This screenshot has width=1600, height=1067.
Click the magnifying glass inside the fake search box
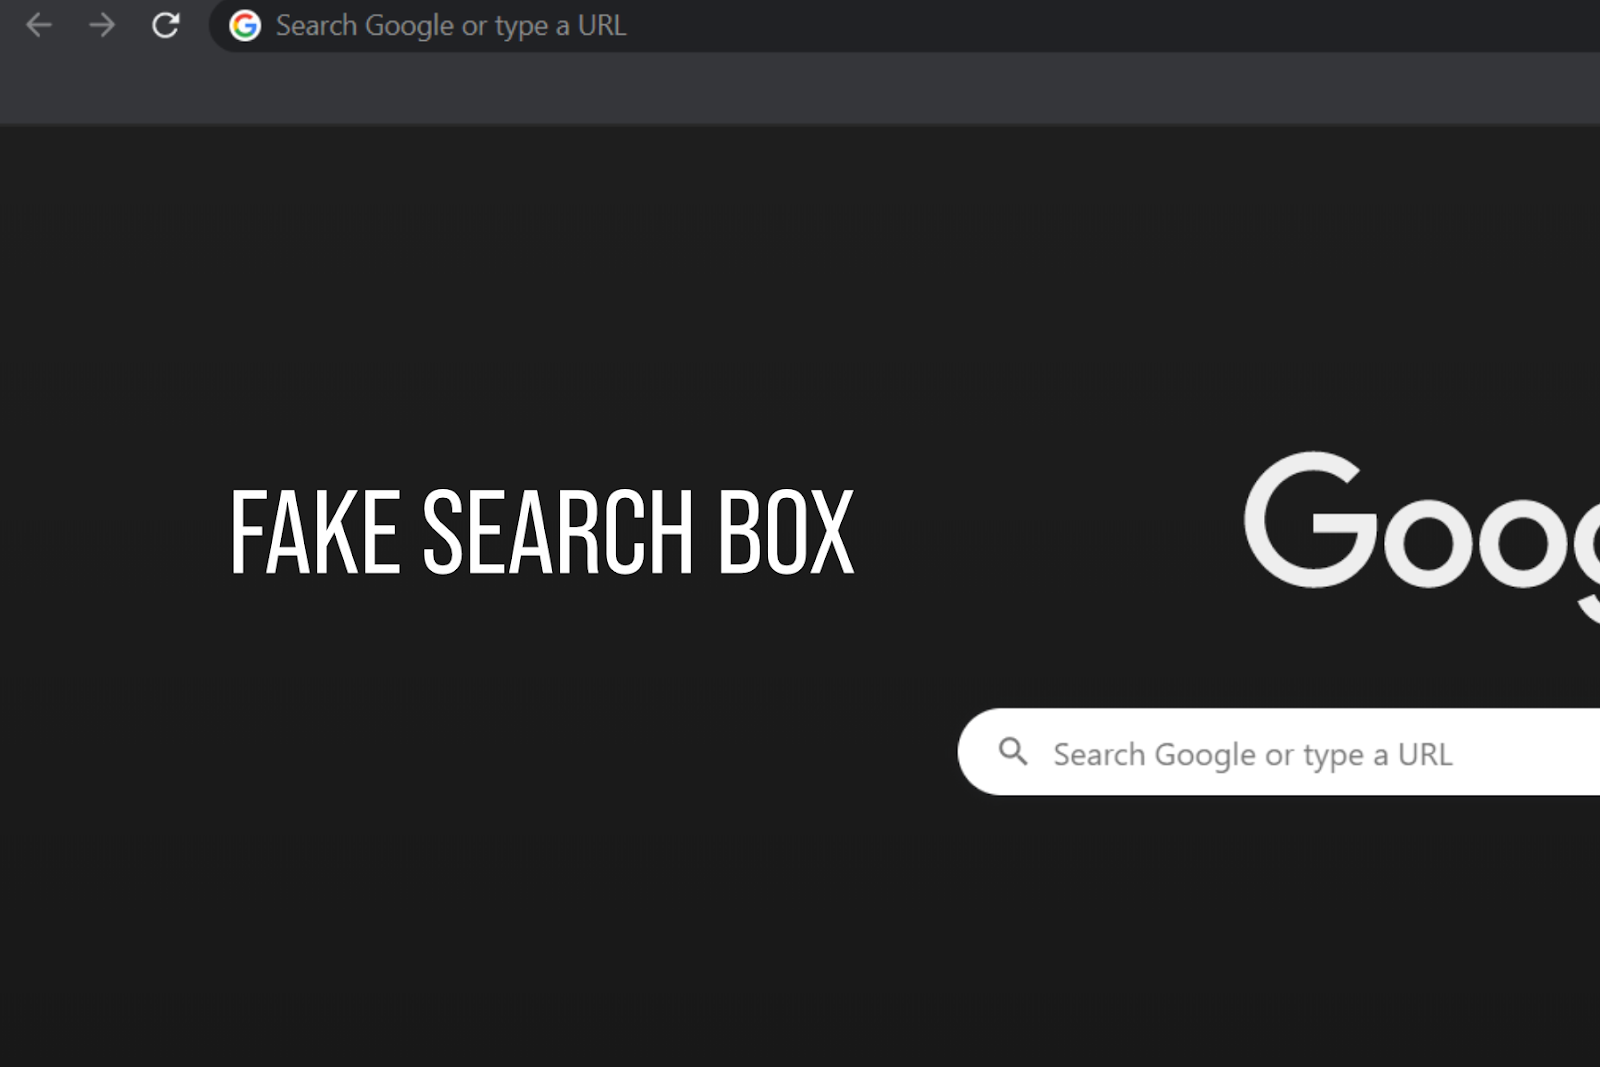pyautogui.click(x=1015, y=752)
